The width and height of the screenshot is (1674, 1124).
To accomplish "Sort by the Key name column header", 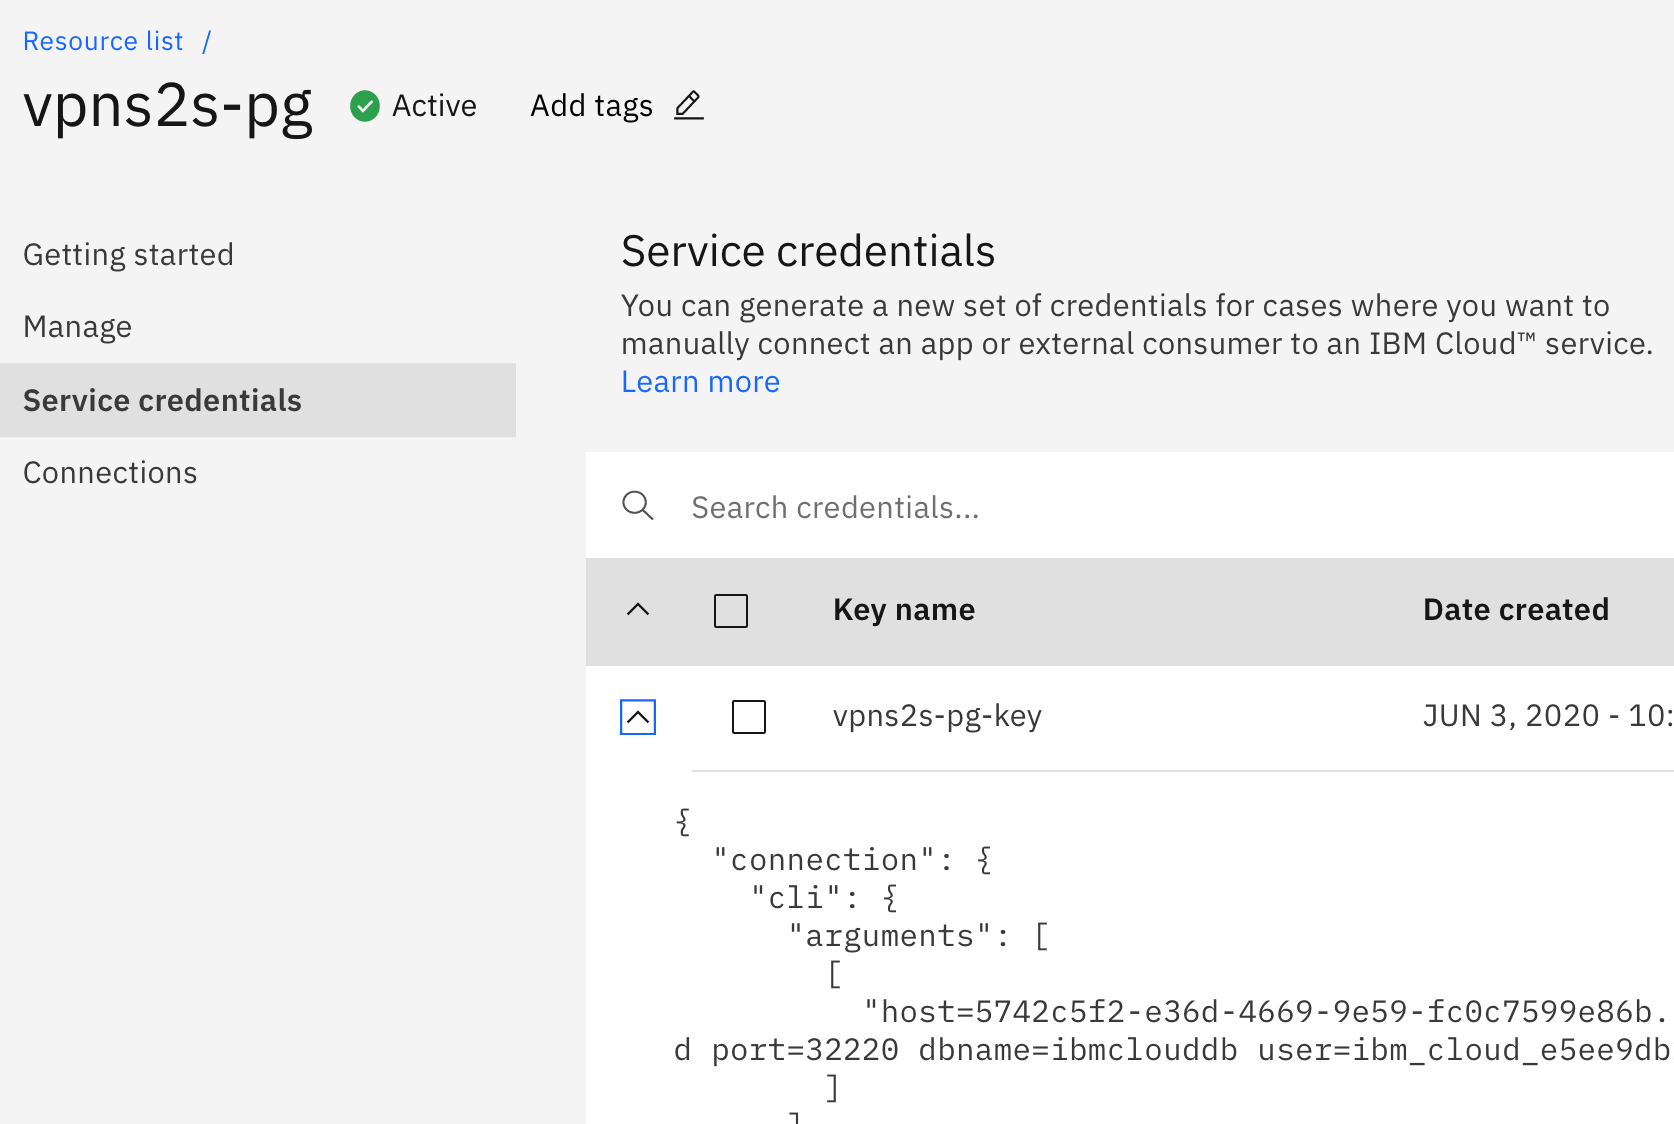I will (x=903, y=609).
